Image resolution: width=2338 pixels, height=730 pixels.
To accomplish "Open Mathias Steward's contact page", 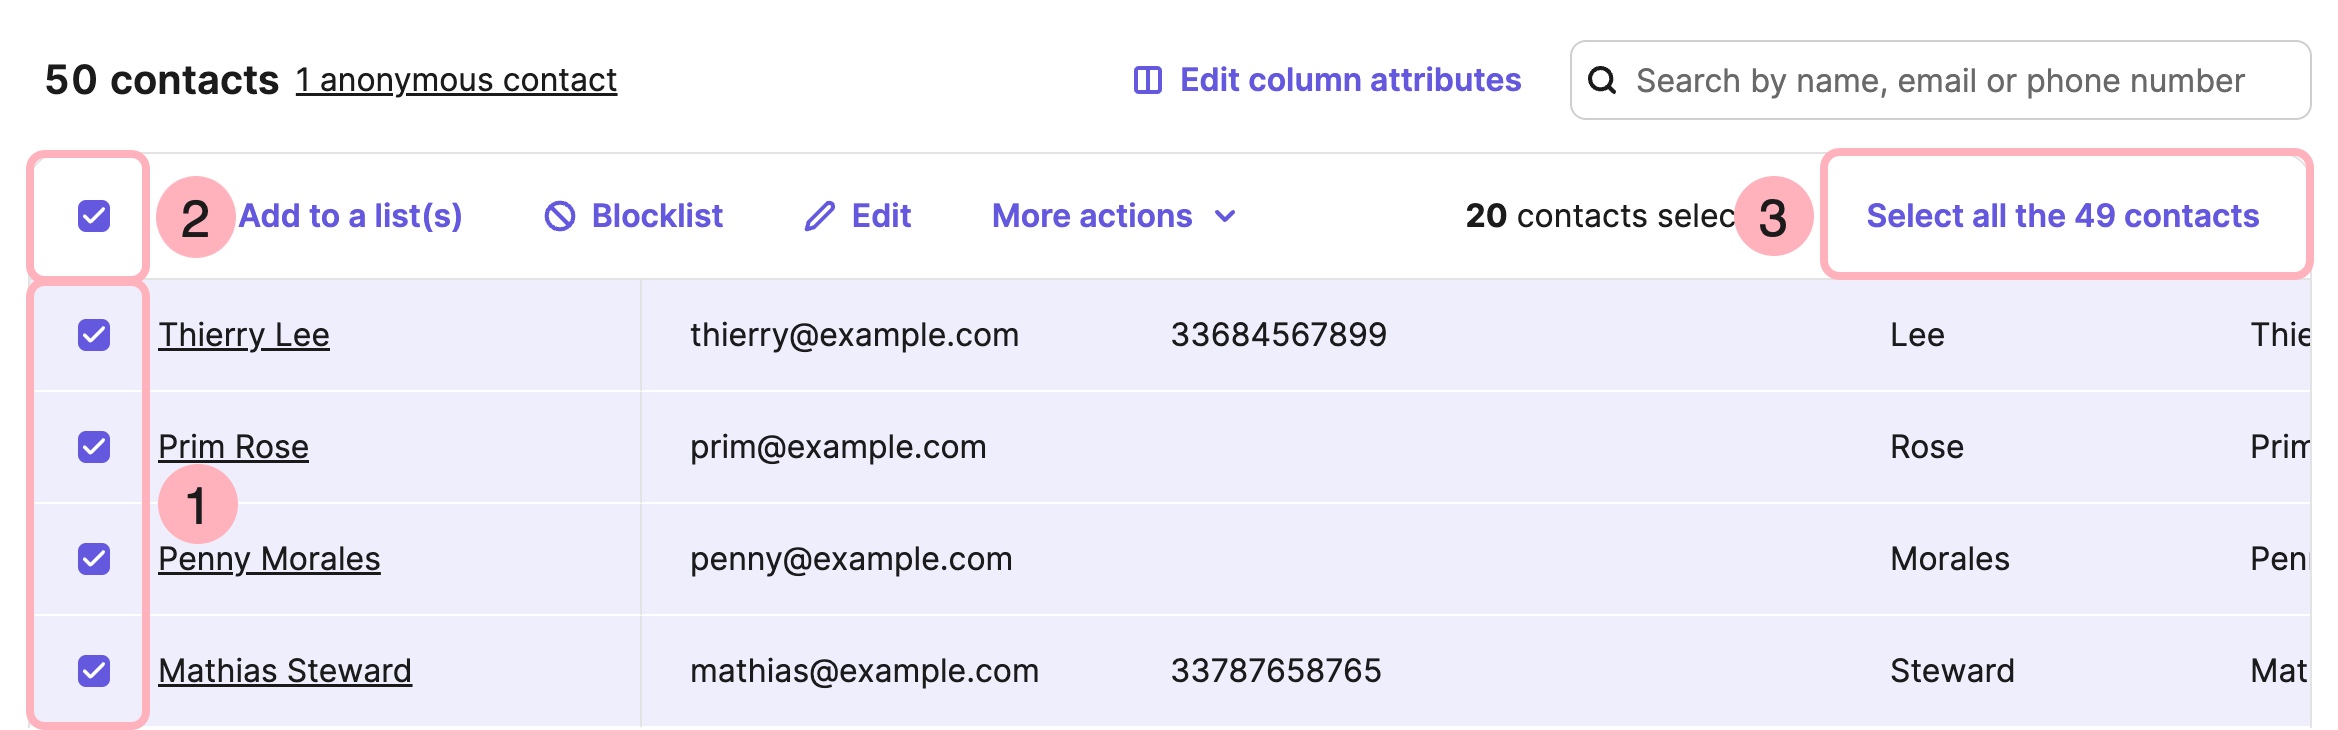I will 286,670.
